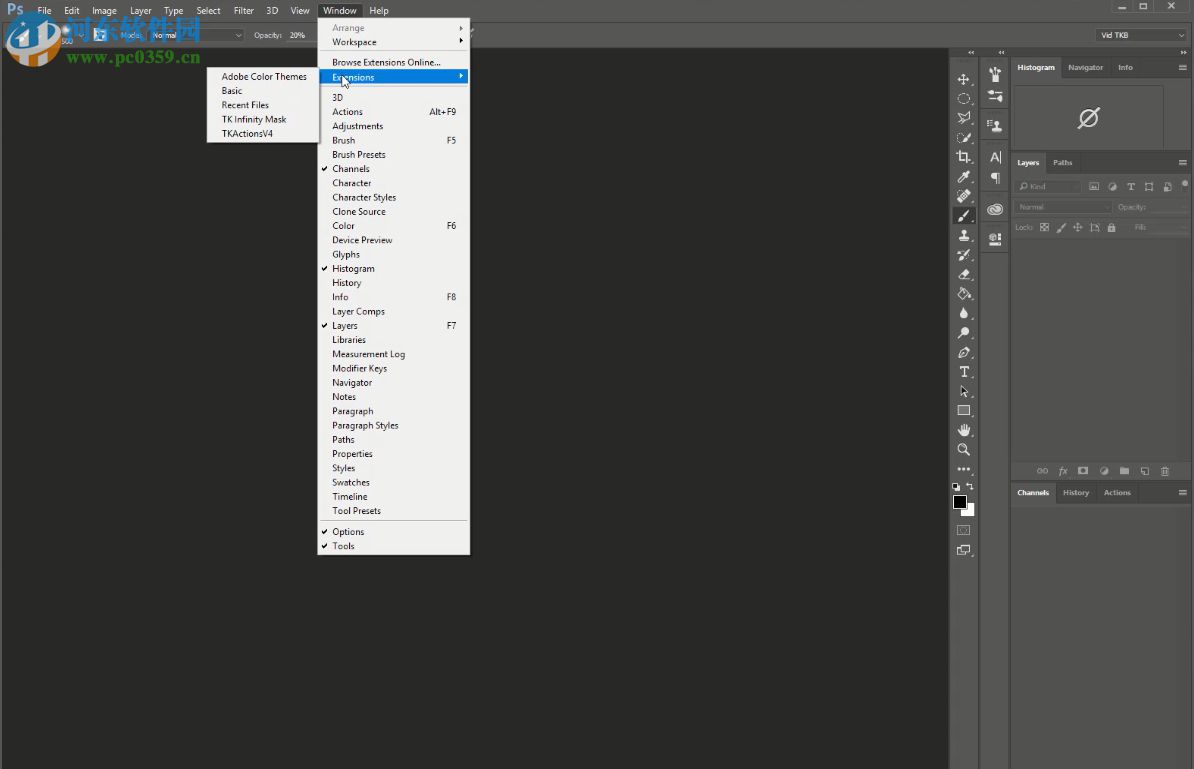The height and width of the screenshot is (769, 1194).
Task: Toggle off the checked Layers menu entry
Action: point(345,326)
